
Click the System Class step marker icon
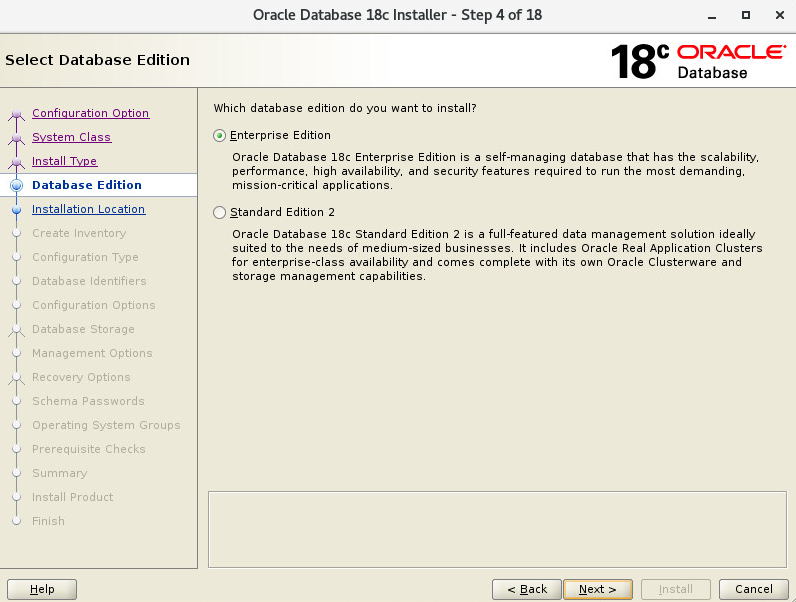(x=16, y=138)
